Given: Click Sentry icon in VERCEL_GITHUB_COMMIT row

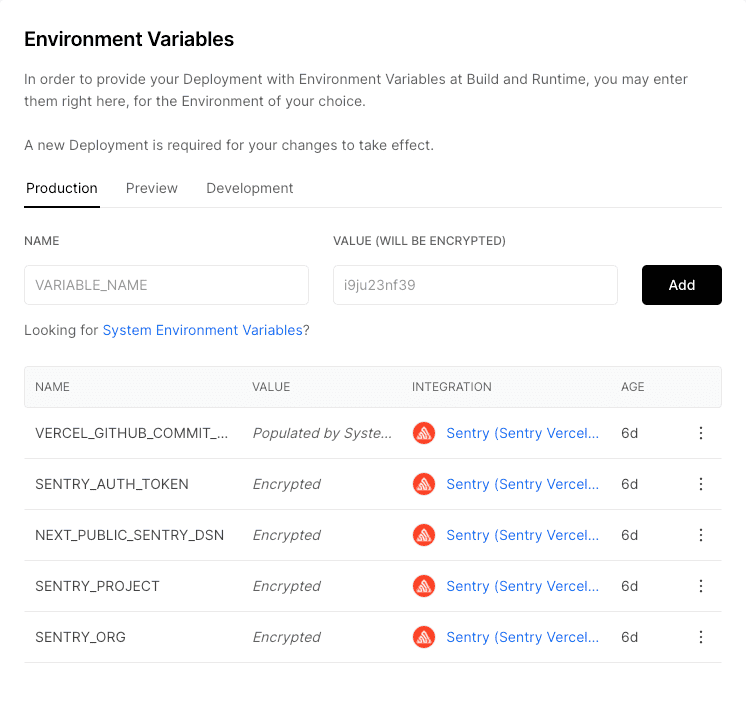Looking at the screenshot, I should click(424, 433).
